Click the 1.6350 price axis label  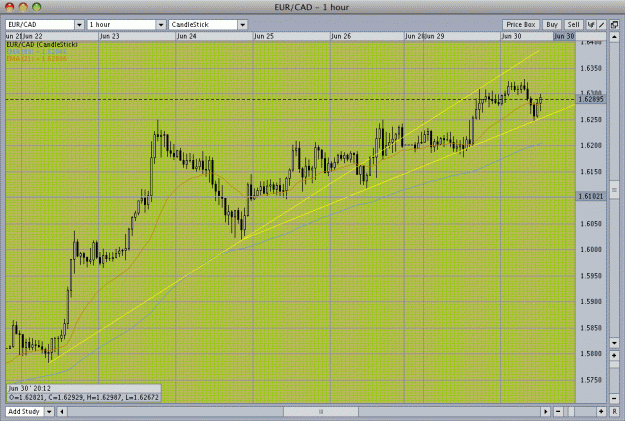point(591,68)
